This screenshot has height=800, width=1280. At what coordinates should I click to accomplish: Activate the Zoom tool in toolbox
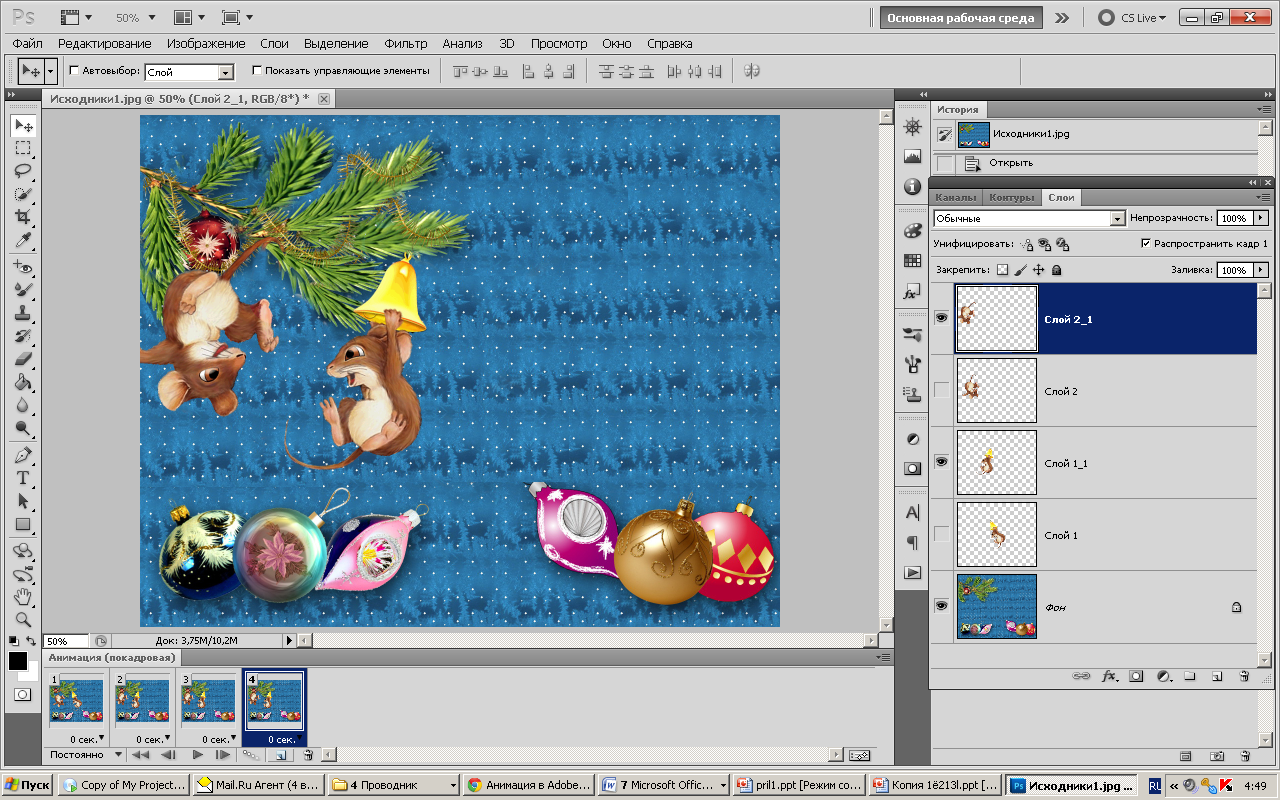pyautogui.click(x=23, y=619)
